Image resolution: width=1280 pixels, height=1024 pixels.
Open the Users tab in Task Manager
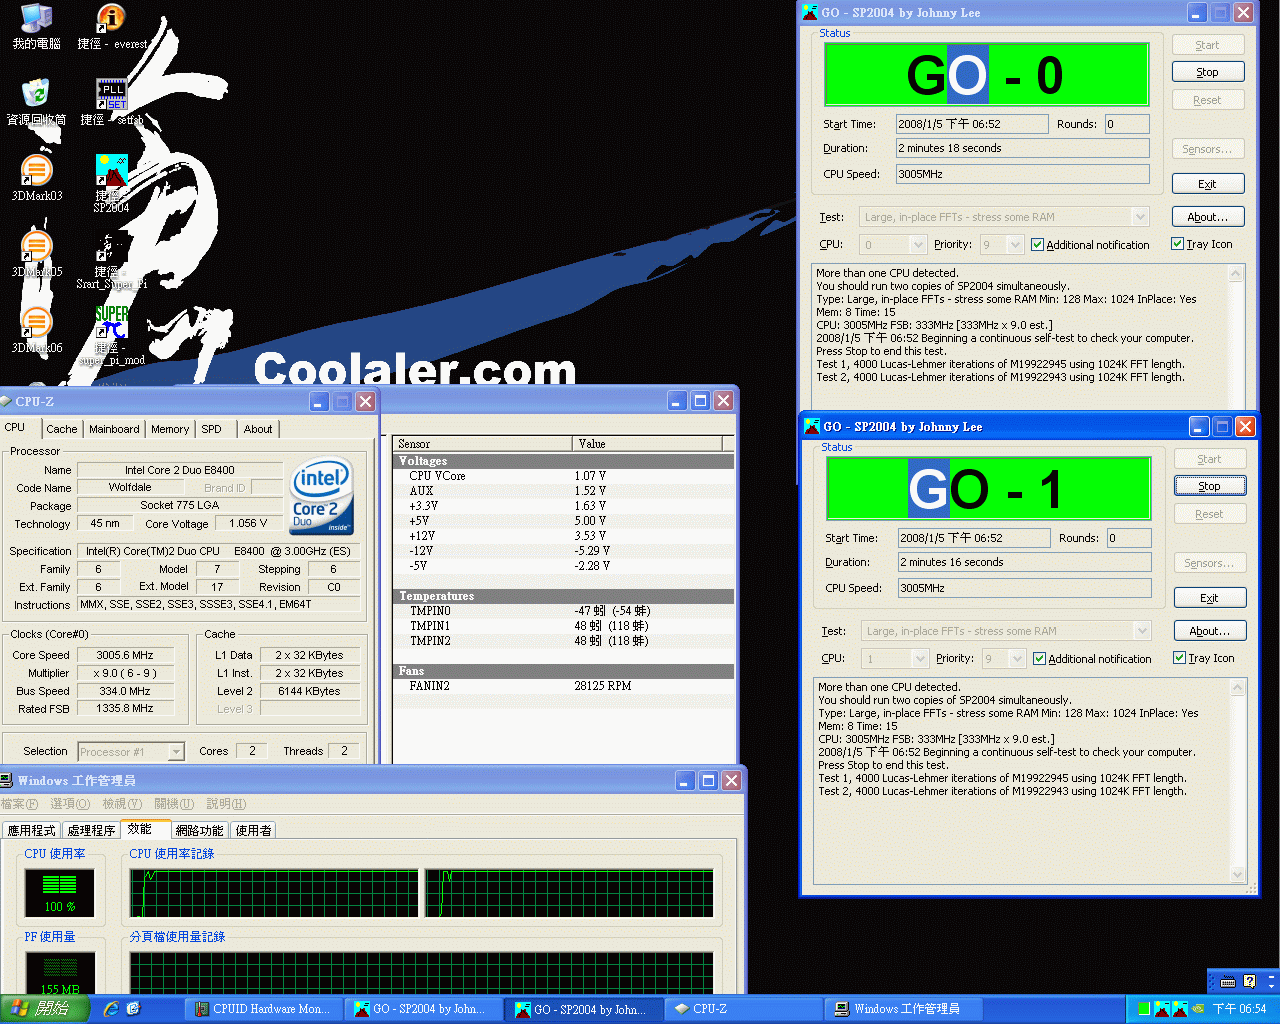click(x=253, y=830)
